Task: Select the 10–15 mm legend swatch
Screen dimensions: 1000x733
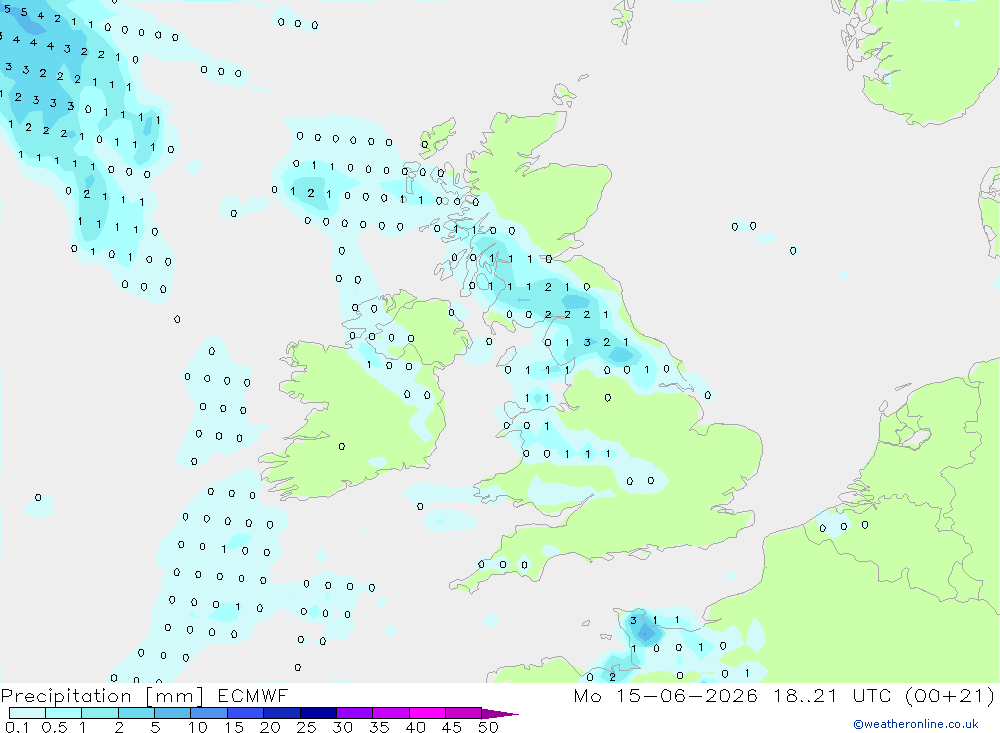Action: (x=209, y=713)
